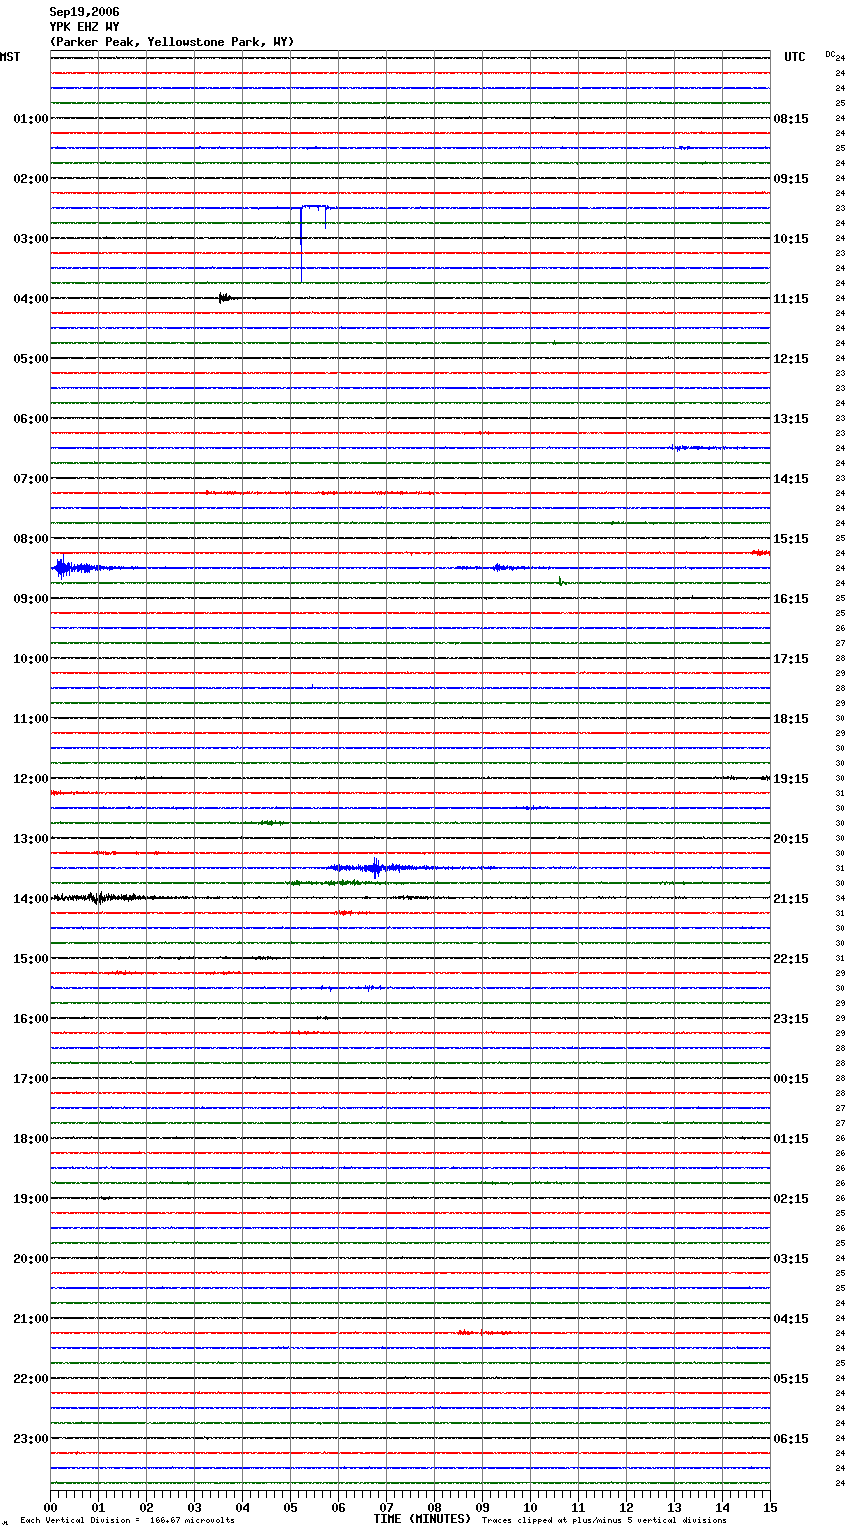
Task: Click 'Traces clipped at plus/minus 5 vertical divisions'
Action: click(x=604, y=1520)
